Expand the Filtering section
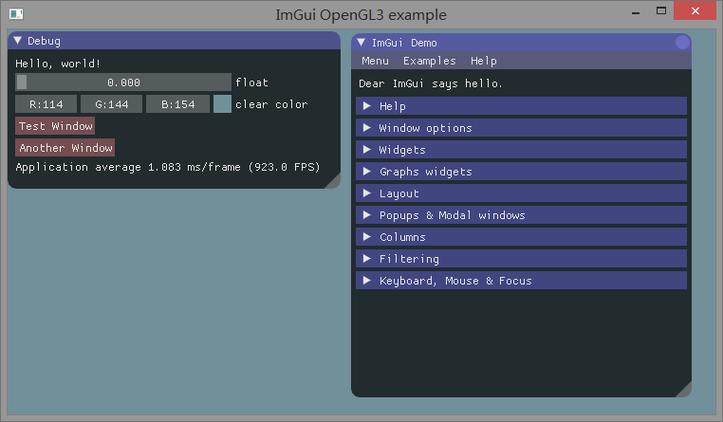 coord(521,259)
